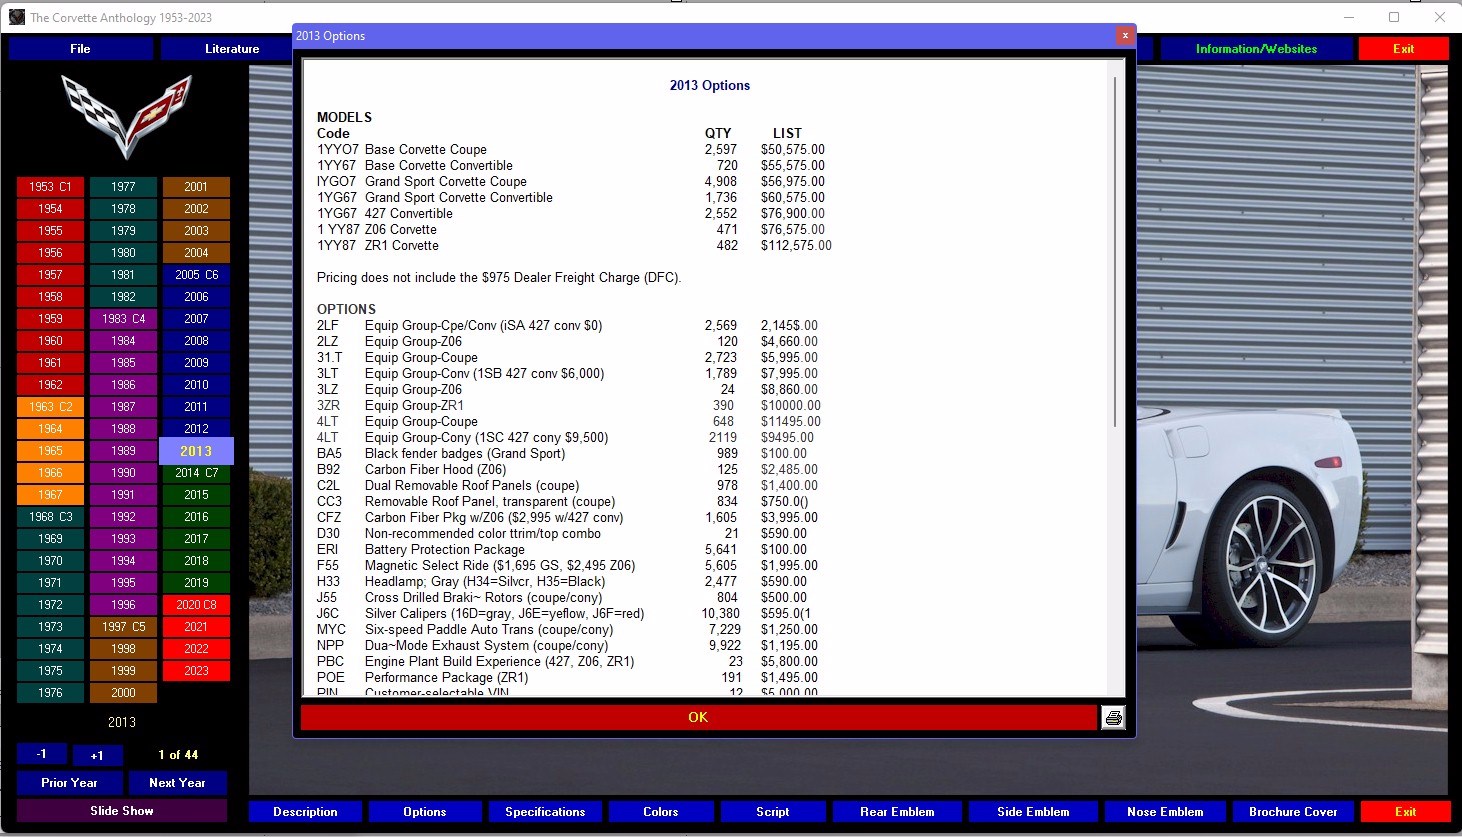The height and width of the screenshot is (837, 1462).
Task: Select the 2014 C7 year button
Action: coord(196,473)
